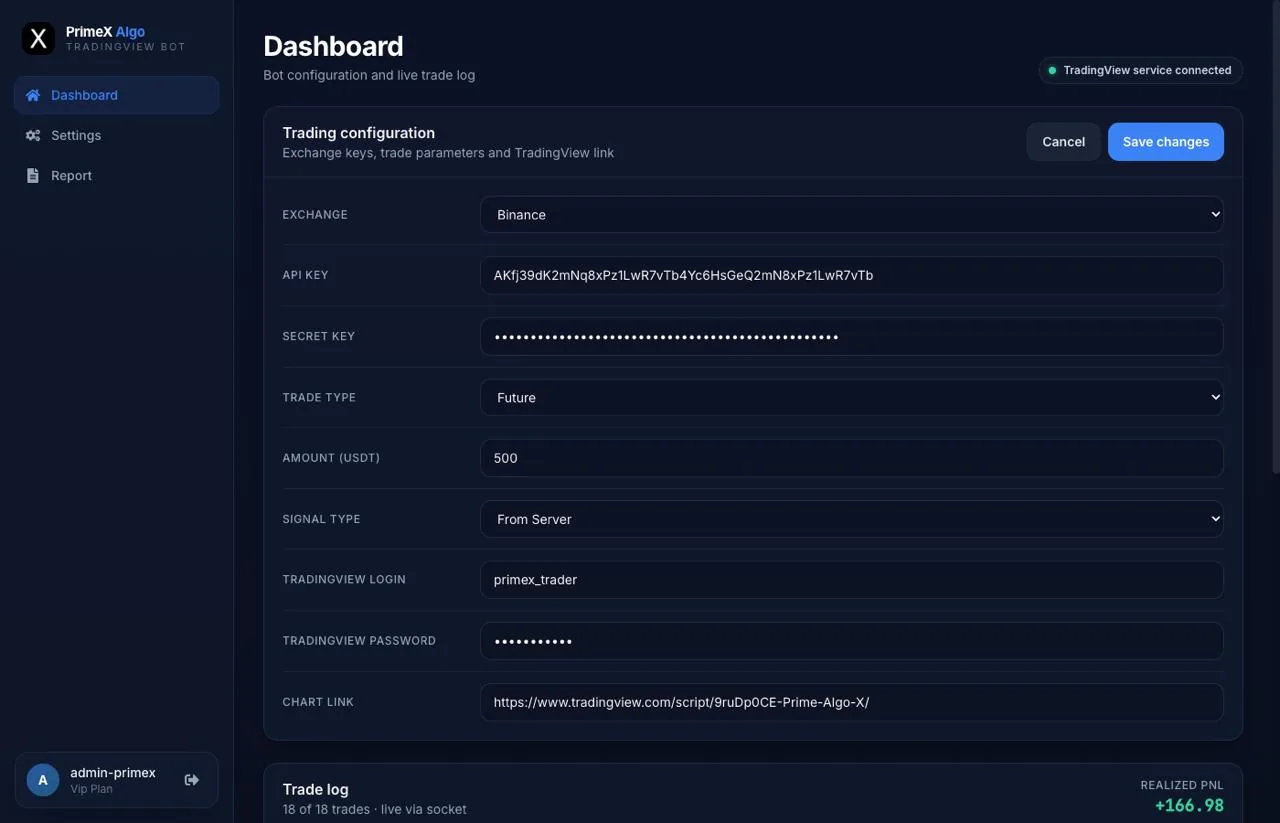Viewport: 1280px width, 823px height.
Task: Click the realized PNL value +166.98
Action: pos(1189,805)
